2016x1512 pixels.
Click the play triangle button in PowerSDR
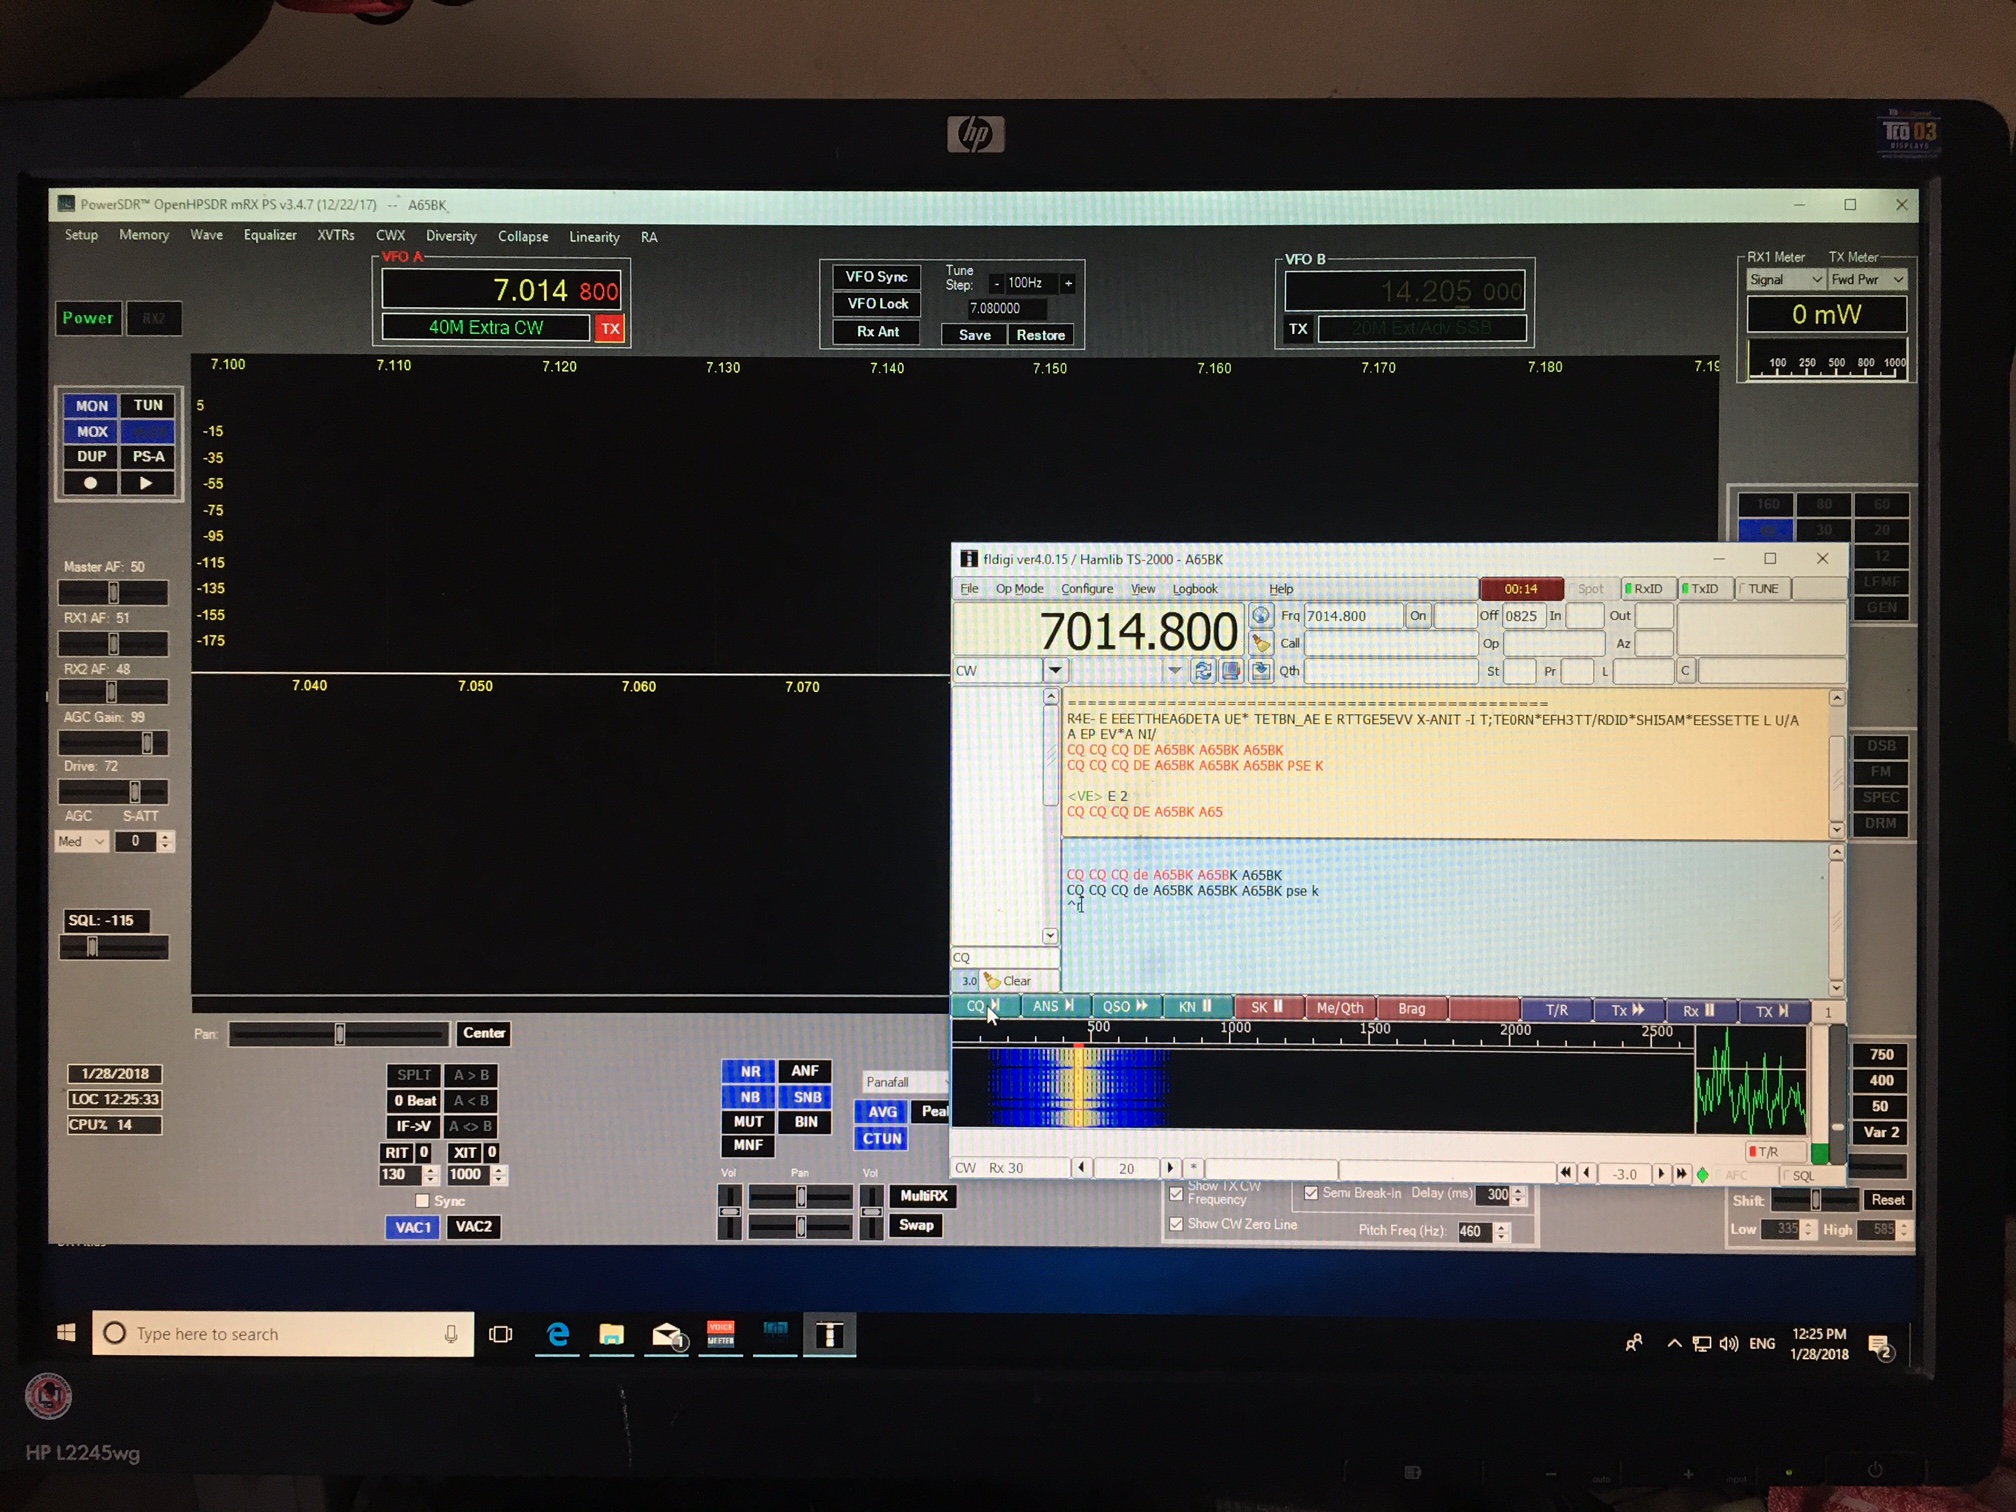pos(147,483)
